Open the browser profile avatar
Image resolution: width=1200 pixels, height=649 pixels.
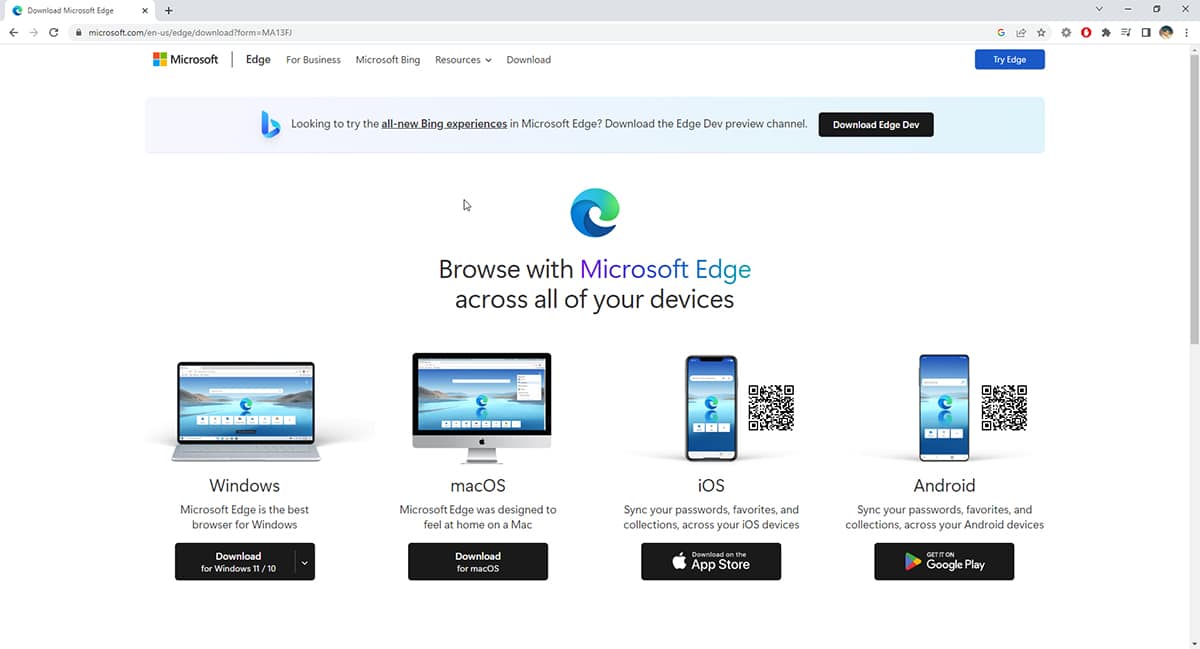(1165, 32)
